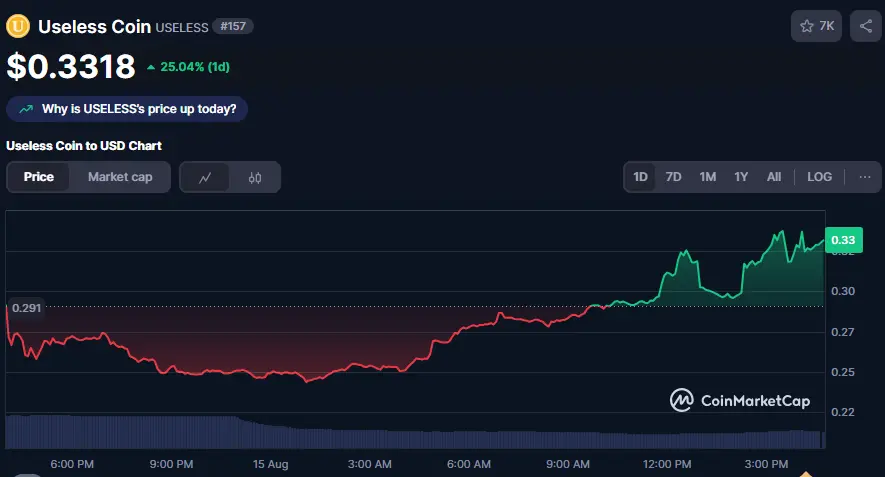Screen dimensions: 885x477
Task: Toggle LOG scale on chart
Action: click(819, 177)
